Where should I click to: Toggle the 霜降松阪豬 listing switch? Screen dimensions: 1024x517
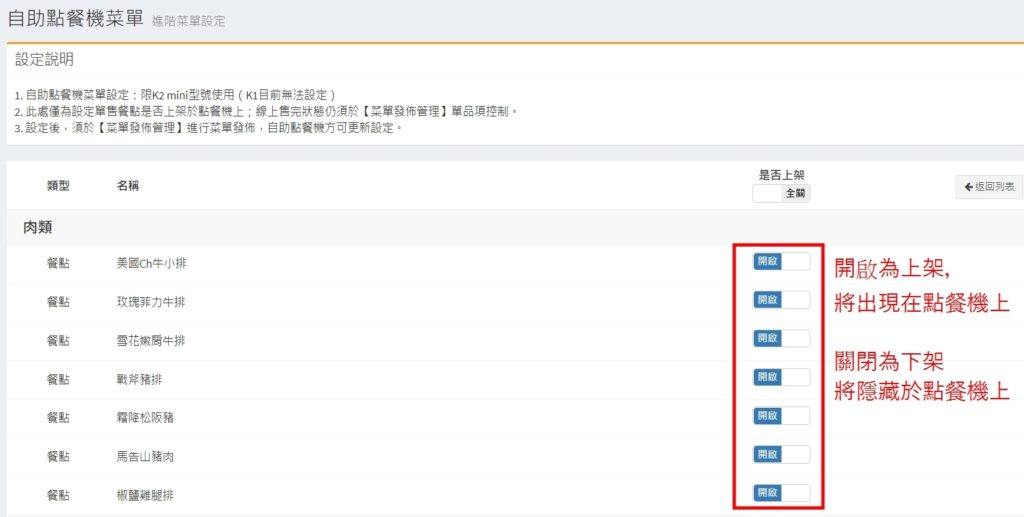[781, 416]
